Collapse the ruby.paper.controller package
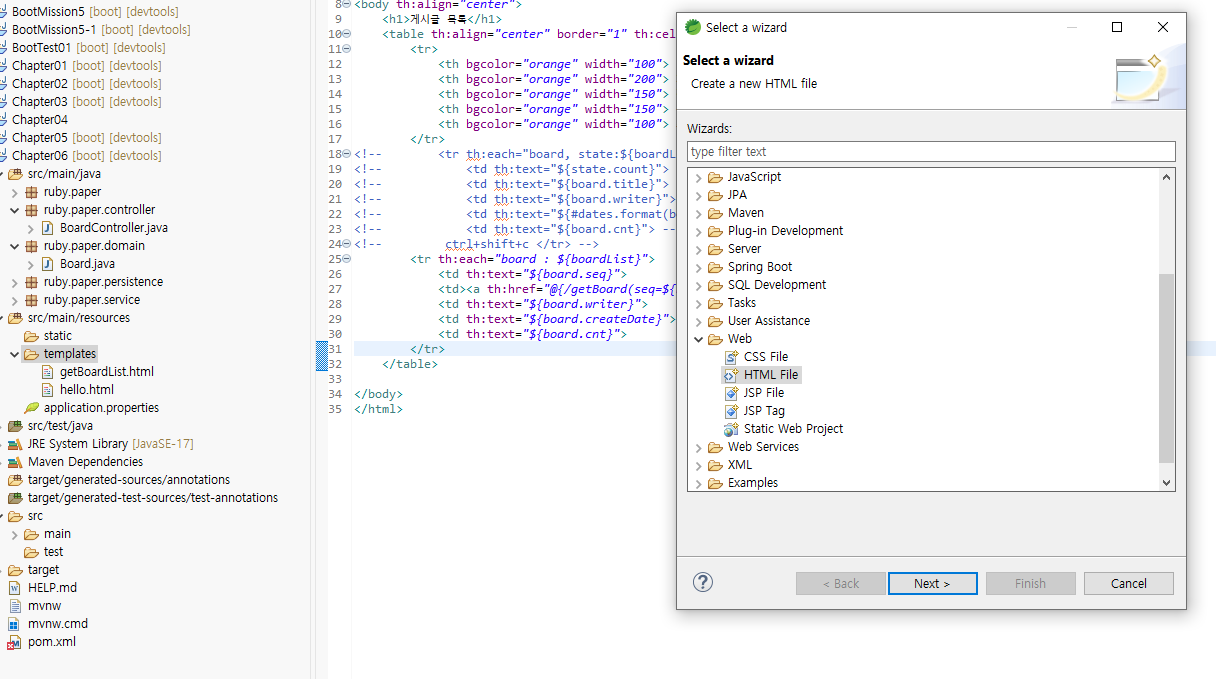 (x=14, y=210)
